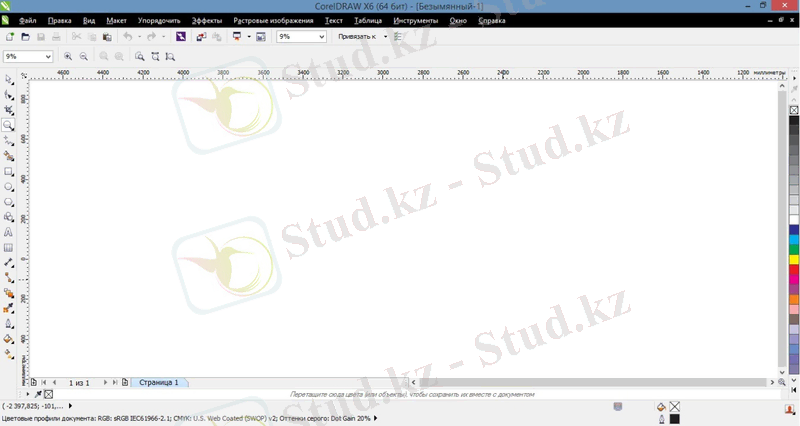Select the Polygon tool

tap(8, 202)
